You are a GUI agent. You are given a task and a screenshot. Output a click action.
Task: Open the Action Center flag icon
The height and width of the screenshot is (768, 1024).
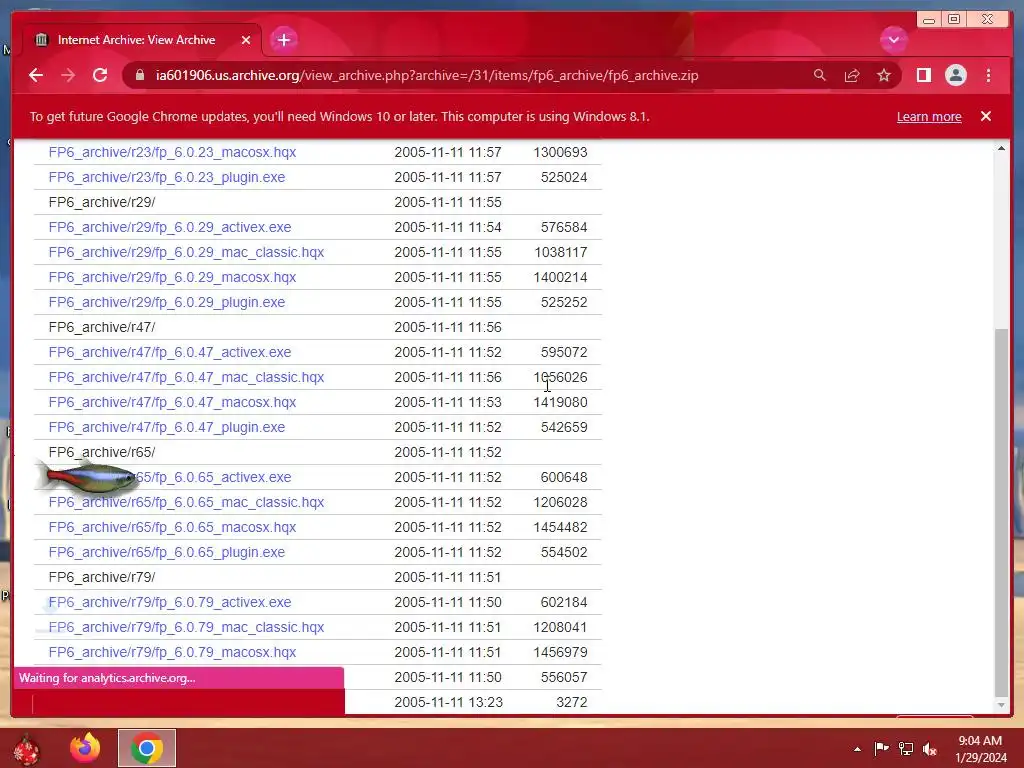(881, 748)
